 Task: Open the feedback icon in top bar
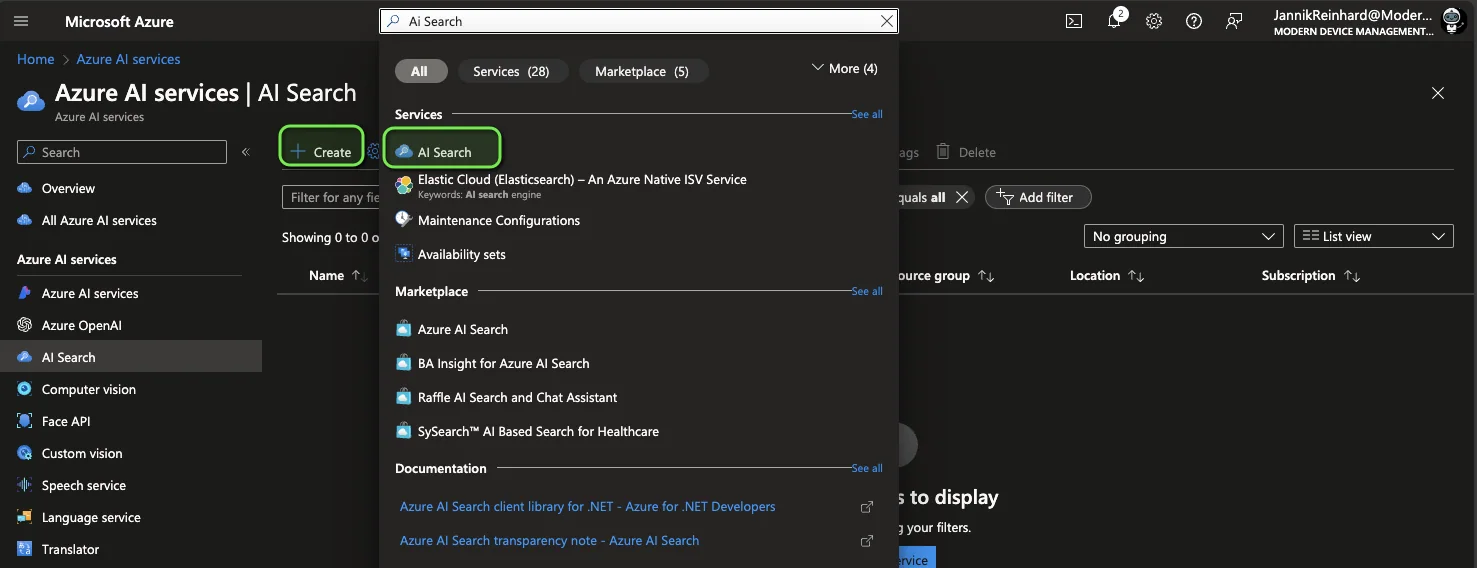tap(1234, 21)
